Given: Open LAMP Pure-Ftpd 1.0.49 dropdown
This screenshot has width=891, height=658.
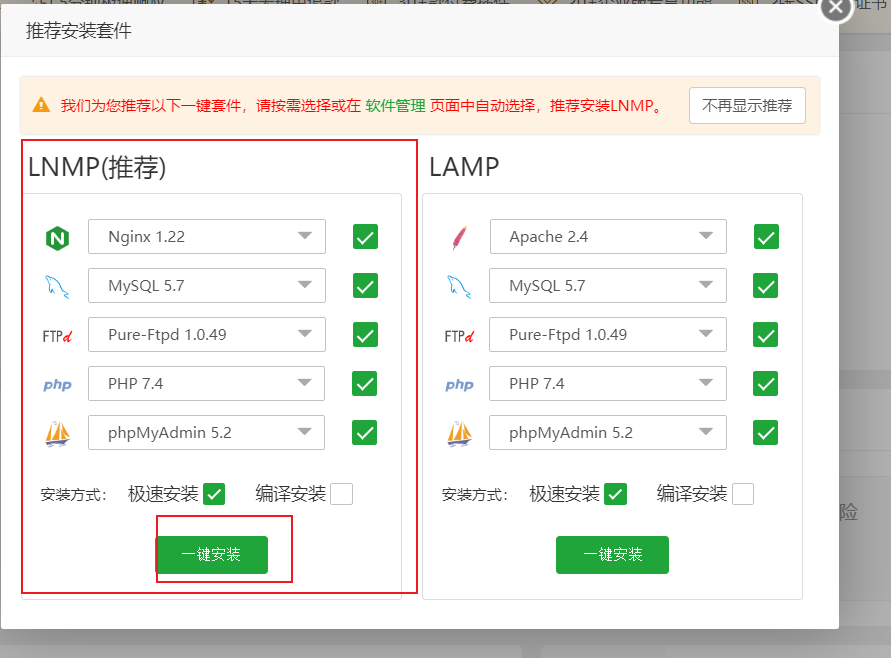Looking at the screenshot, I should point(608,334).
